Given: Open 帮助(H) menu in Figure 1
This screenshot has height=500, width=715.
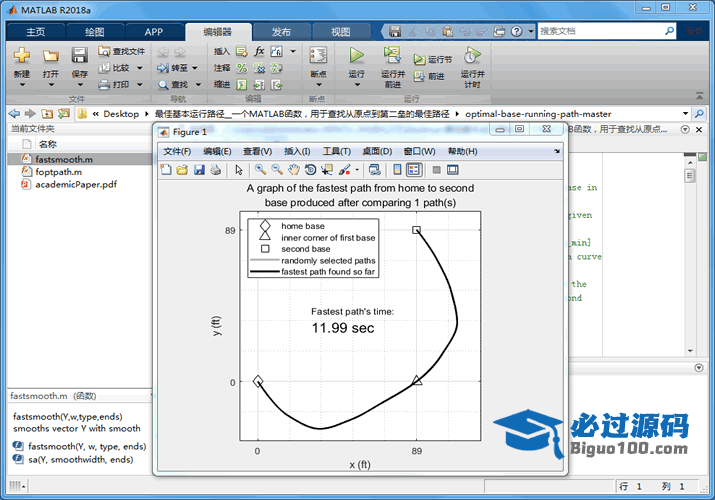Looking at the screenshot, I should point(462,151).
